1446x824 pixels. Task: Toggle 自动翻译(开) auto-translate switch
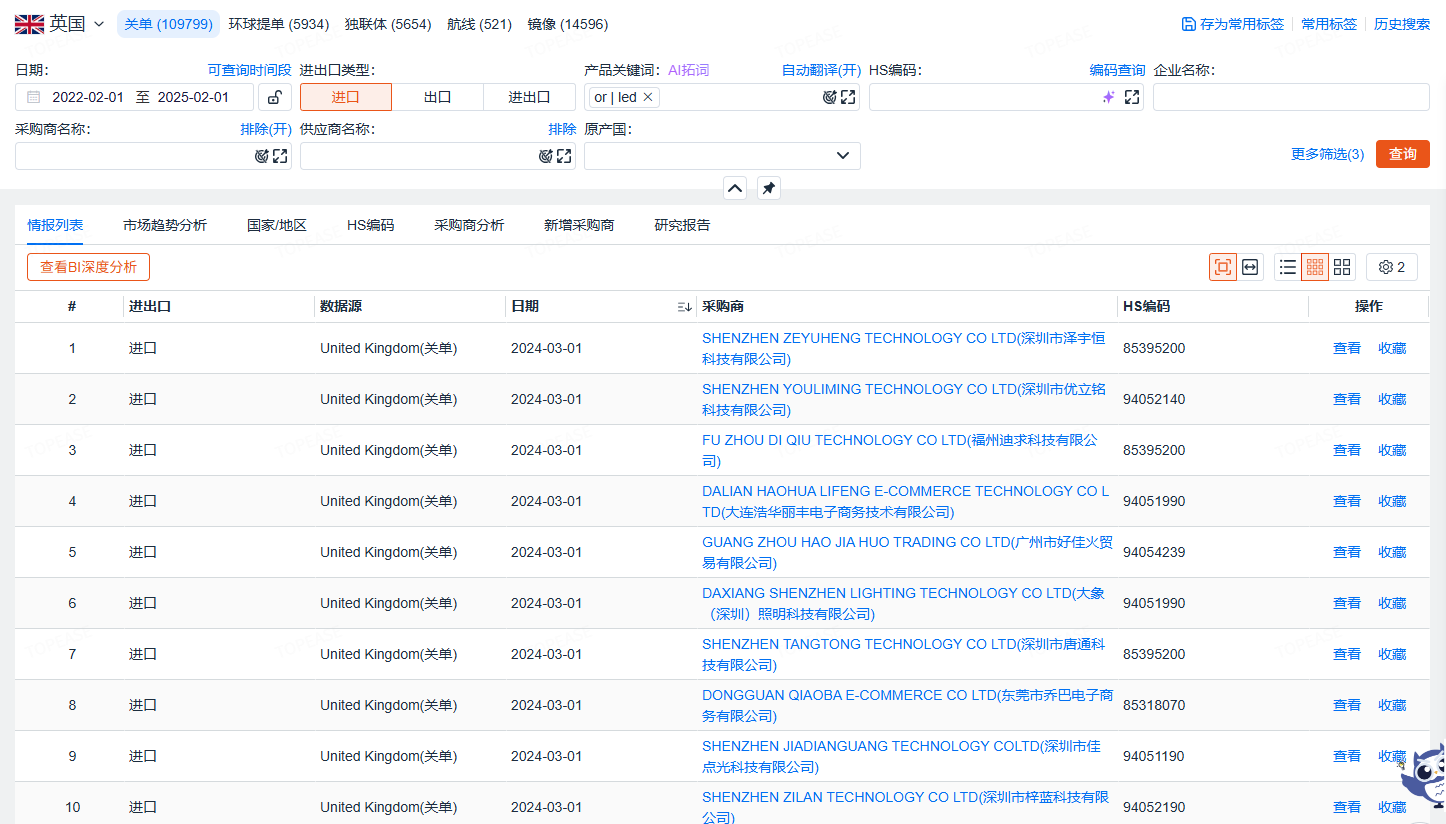[821, 70]
